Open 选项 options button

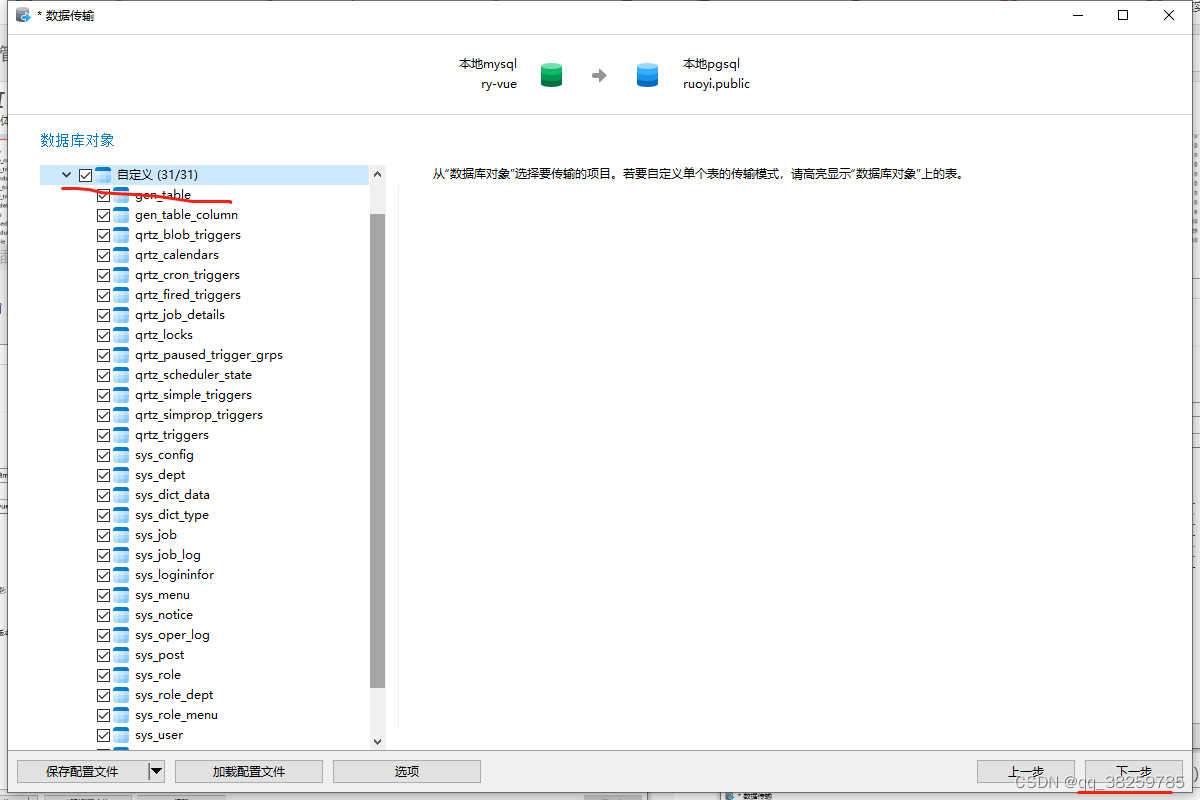pyautogui.click(x=407, y=771)
